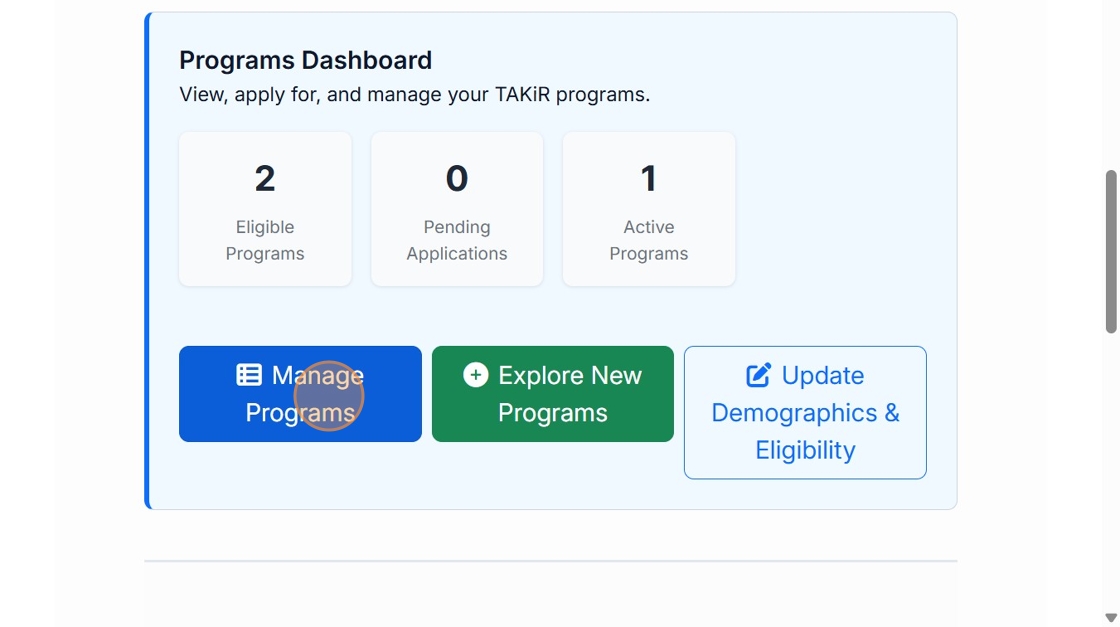The width and height of the screenshot is (1120, 627).
Task: Click the "Eligible Programs" label text
Action: point(265,240)
